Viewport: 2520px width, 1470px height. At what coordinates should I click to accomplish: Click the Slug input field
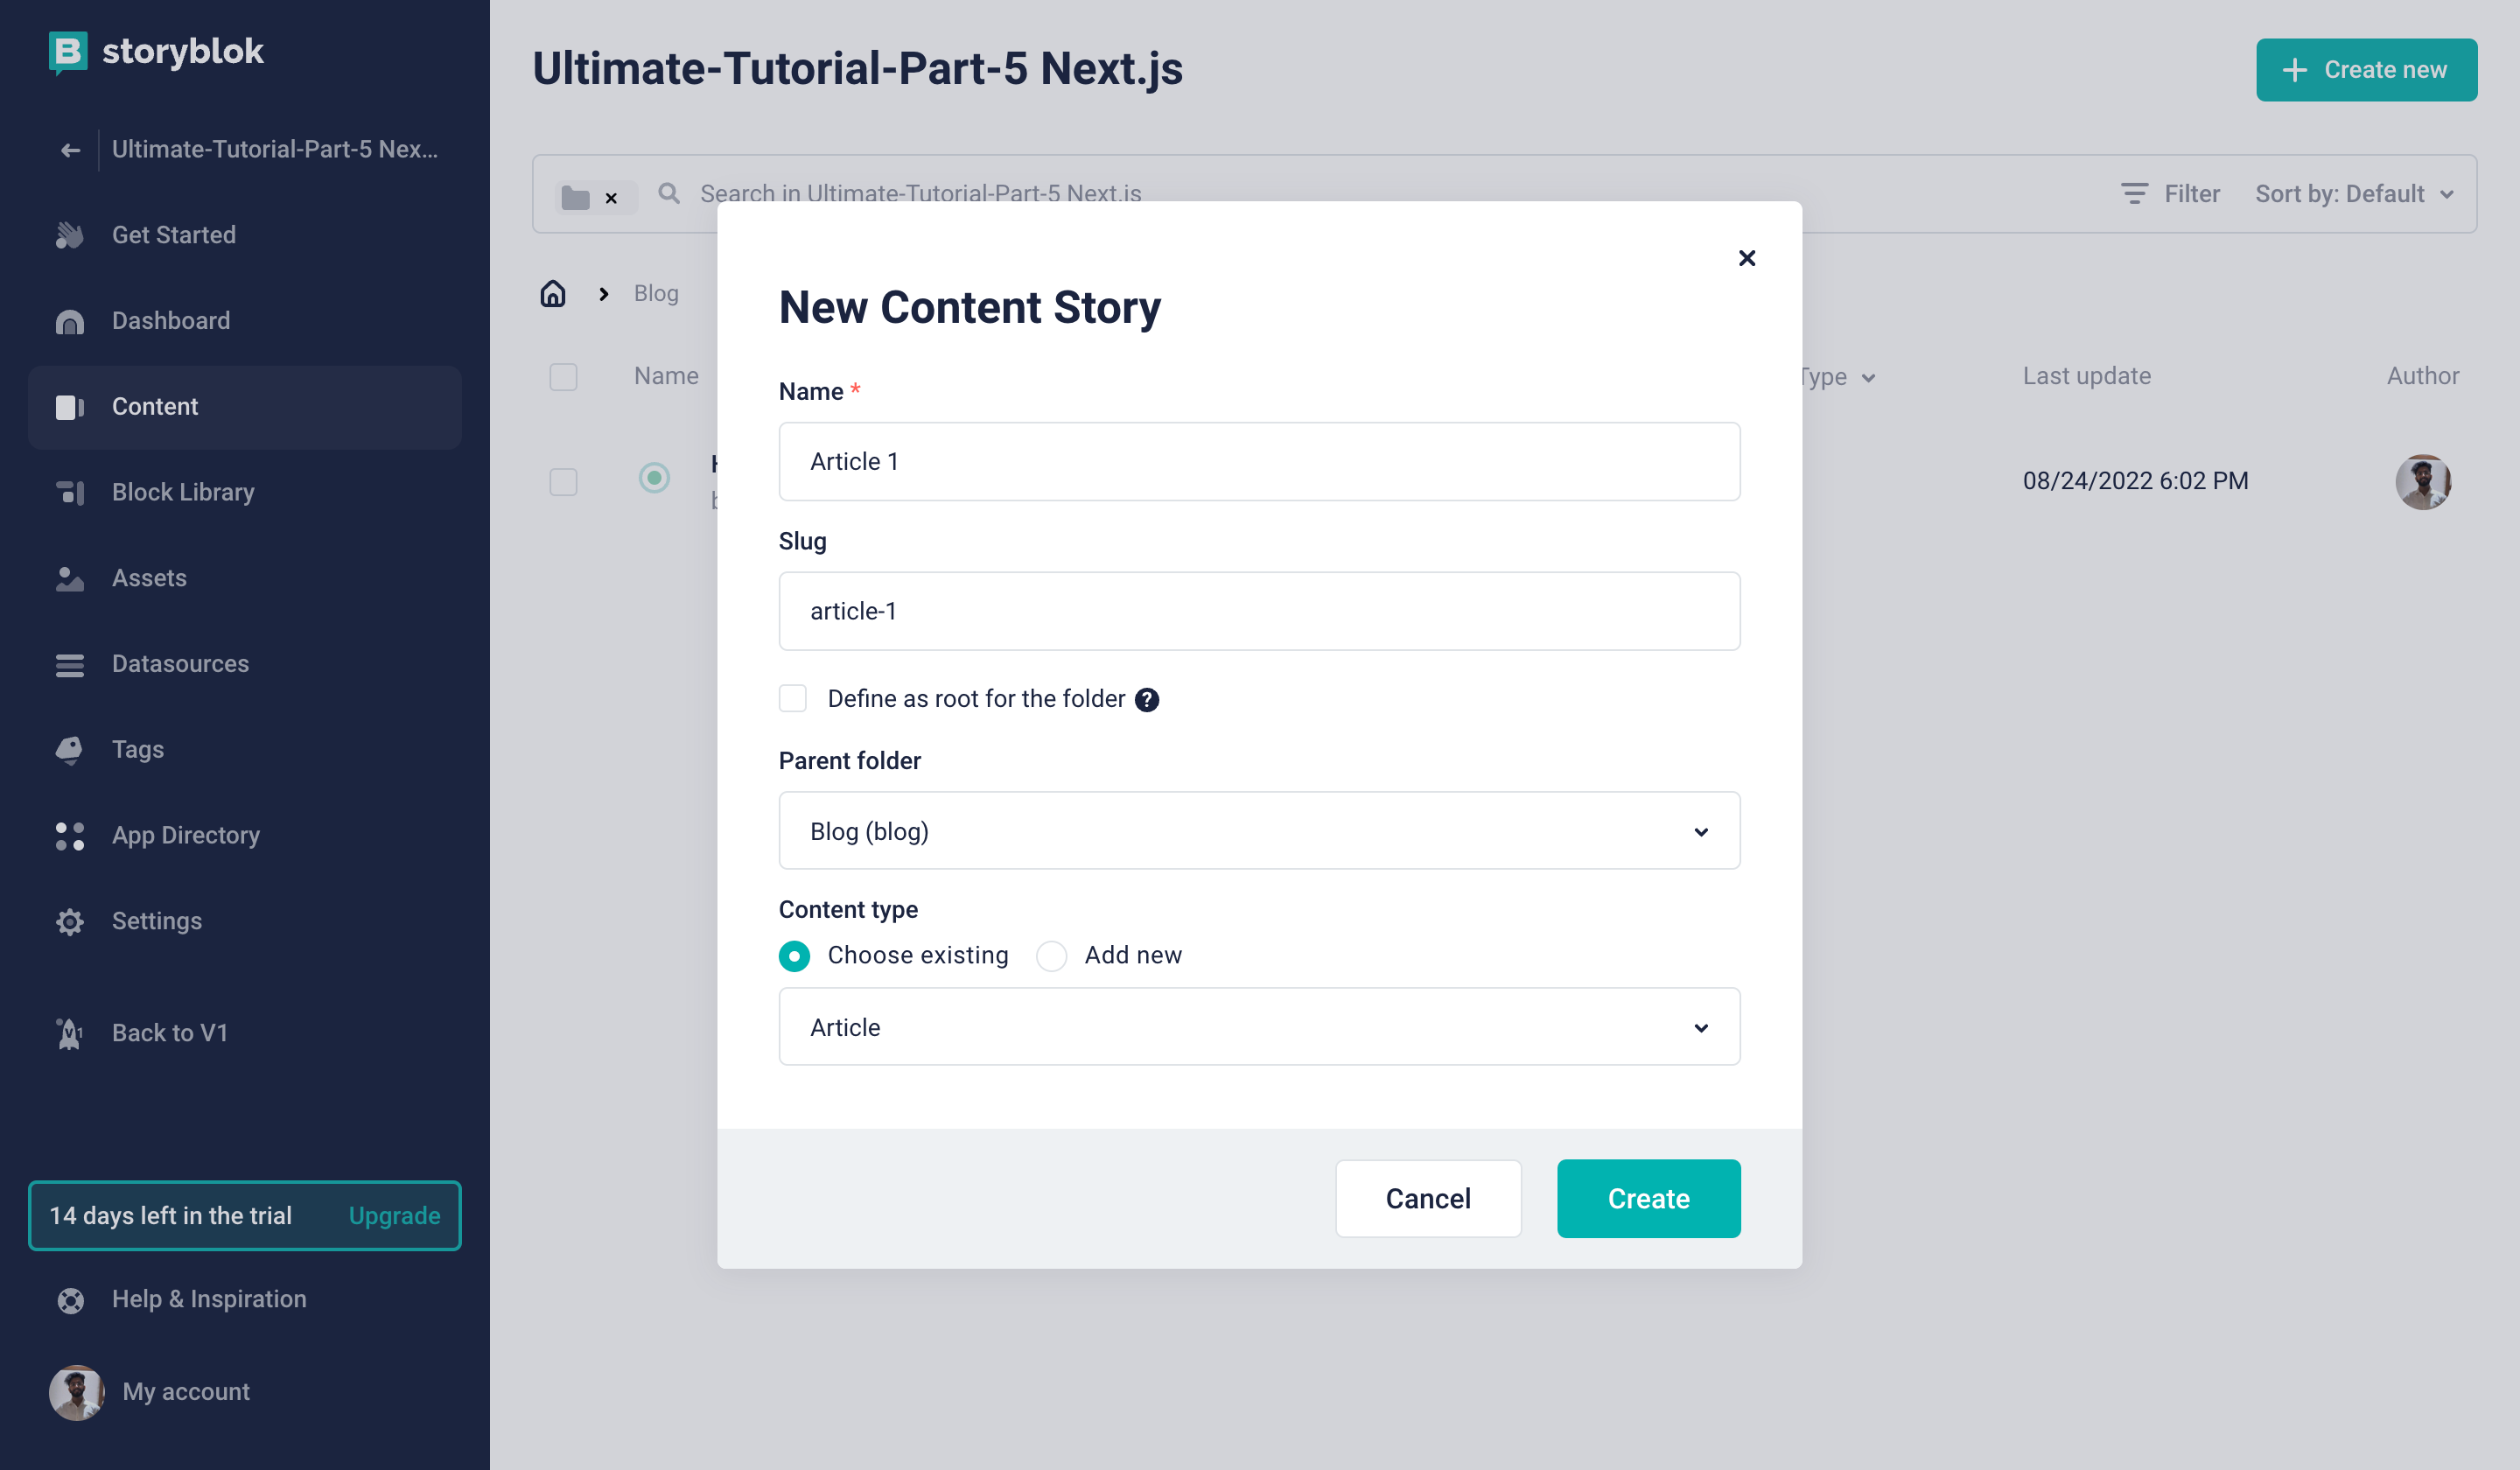coord(1259,611)
